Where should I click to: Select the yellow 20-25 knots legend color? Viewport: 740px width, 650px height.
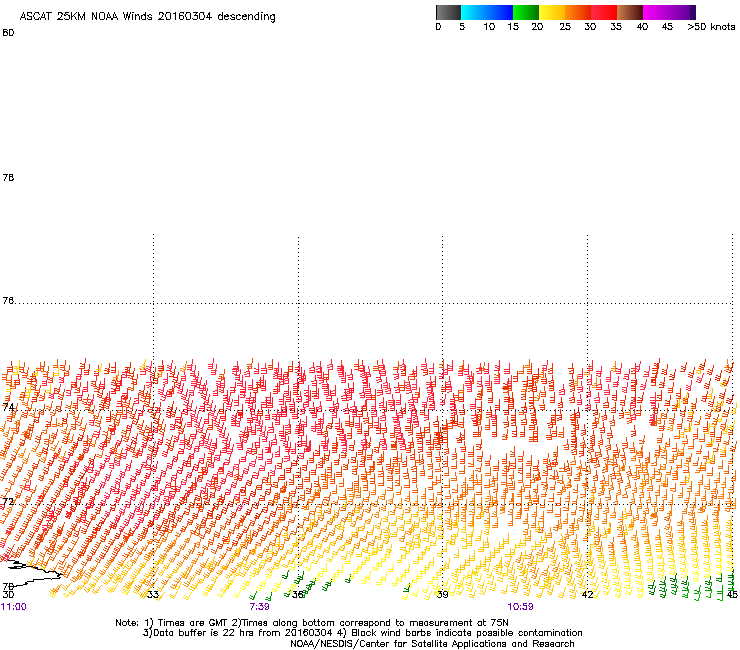[x=552, y=12]
